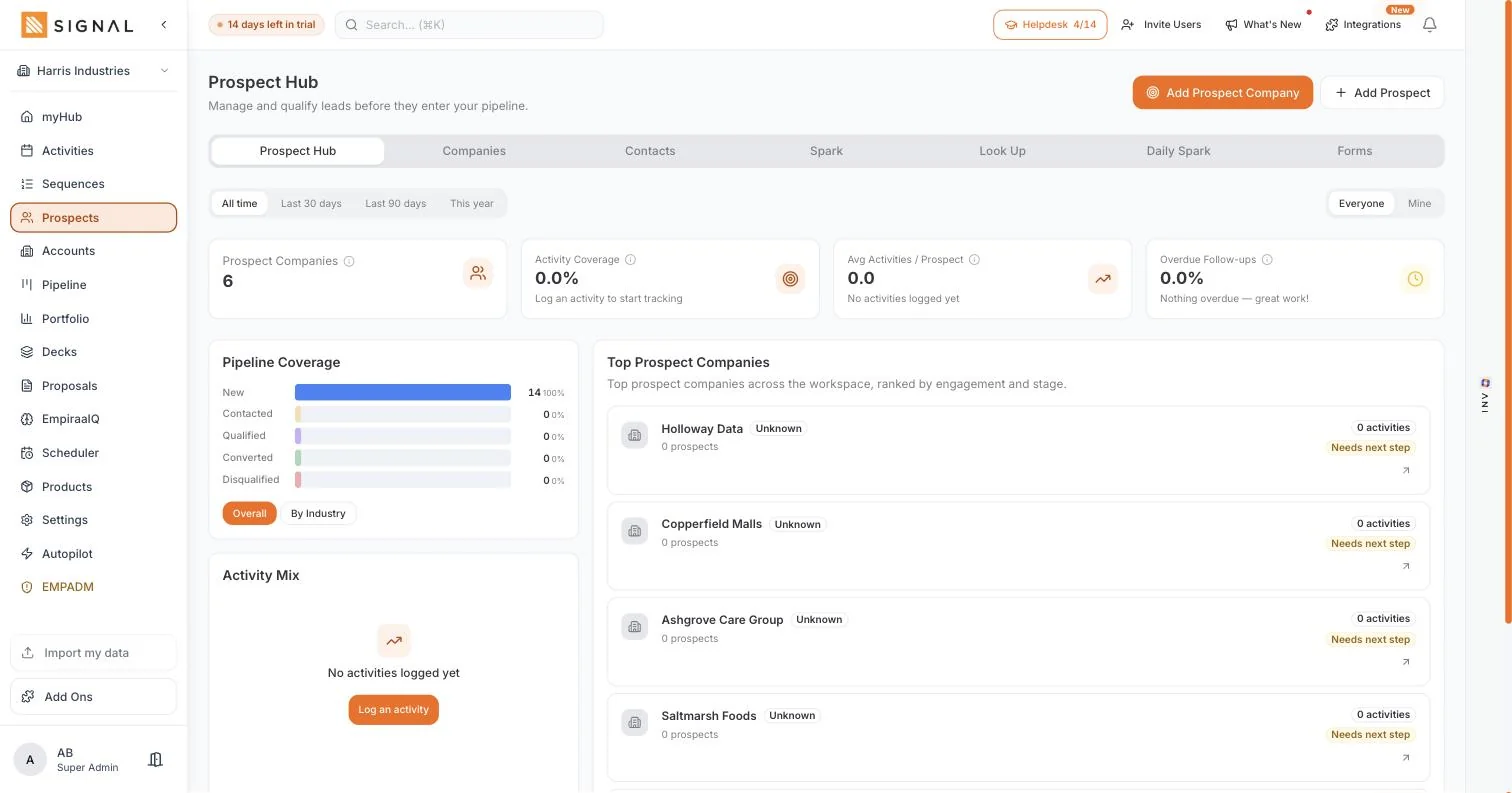The image size is (1512, 793).
Task: Switch the view to Everyone
Action: click(1361, 203)
